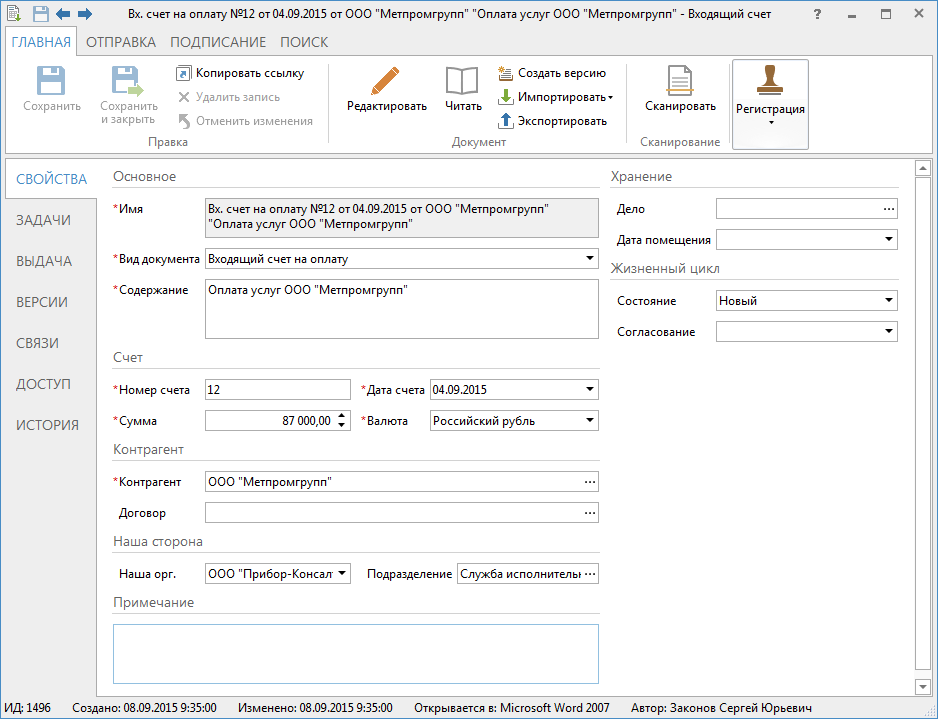
Task: Click into the Номер счета field
Action: pyautogui.click(x=278, y=389)
